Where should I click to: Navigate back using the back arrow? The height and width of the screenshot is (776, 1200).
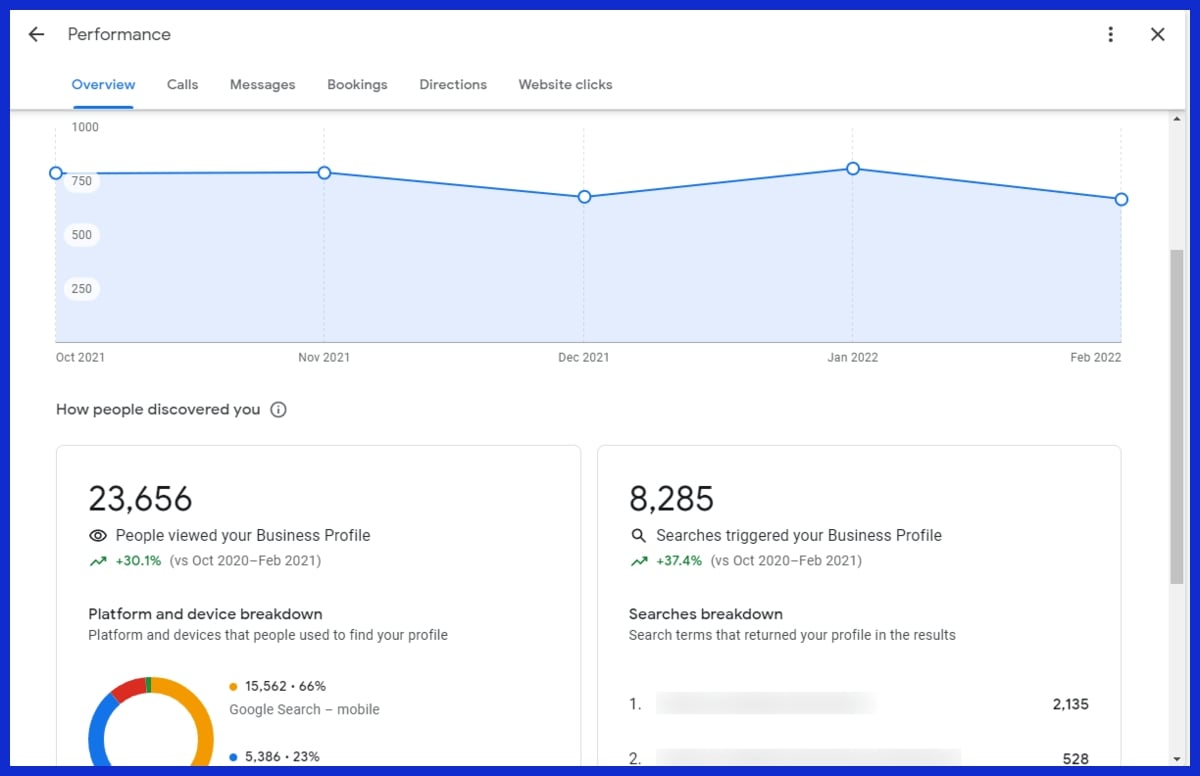pos(36,33)
